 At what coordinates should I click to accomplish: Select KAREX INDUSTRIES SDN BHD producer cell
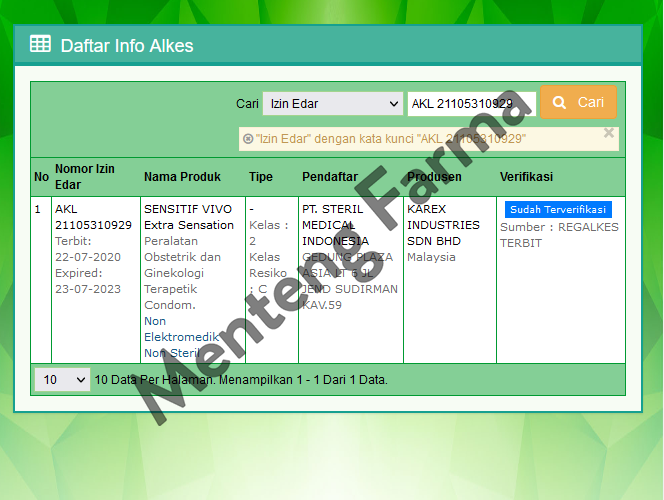tap(442, 225)
